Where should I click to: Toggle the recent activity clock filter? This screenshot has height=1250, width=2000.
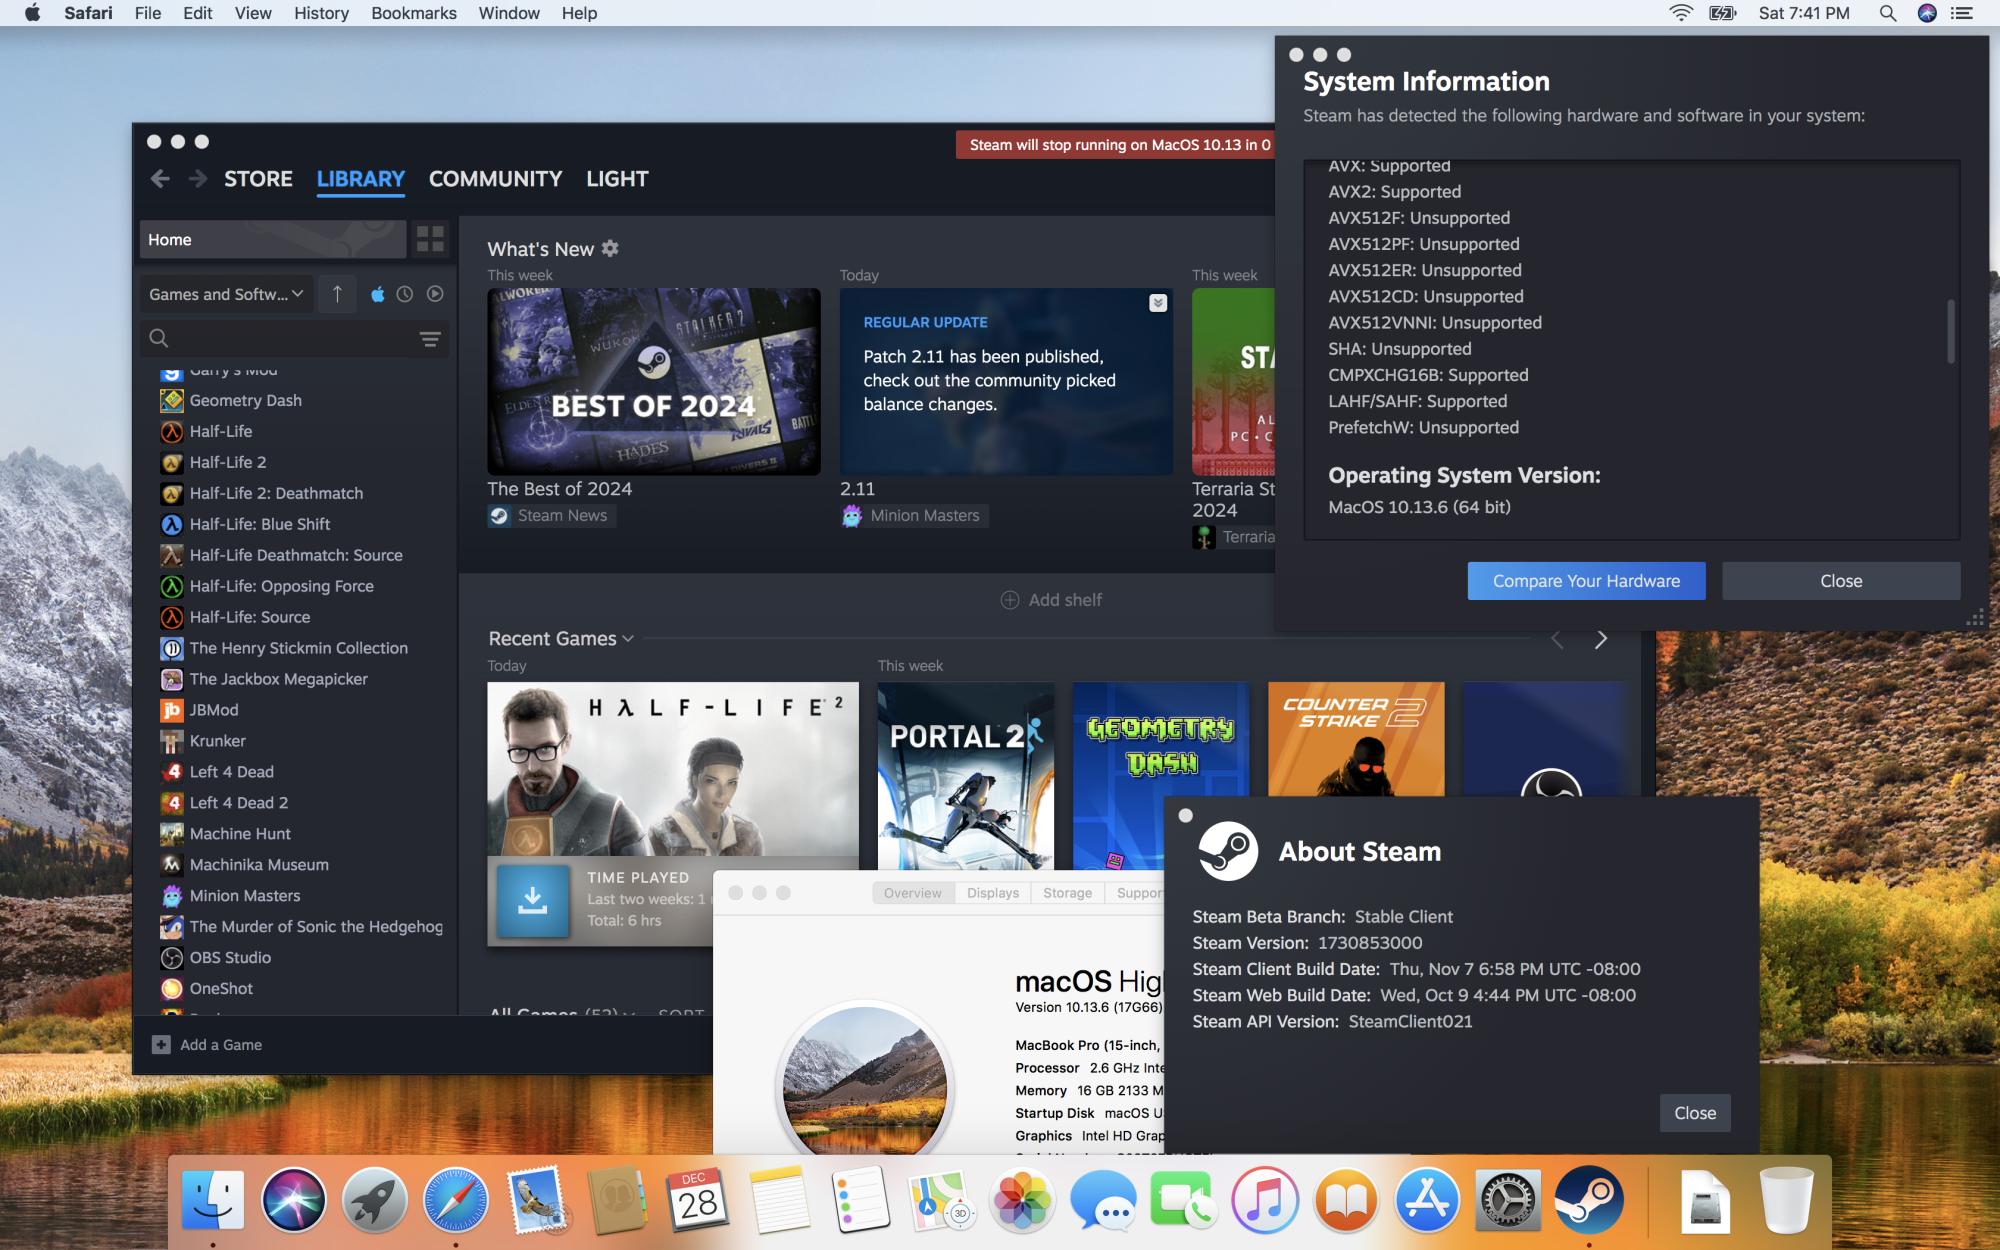click(x=405, y=294)
